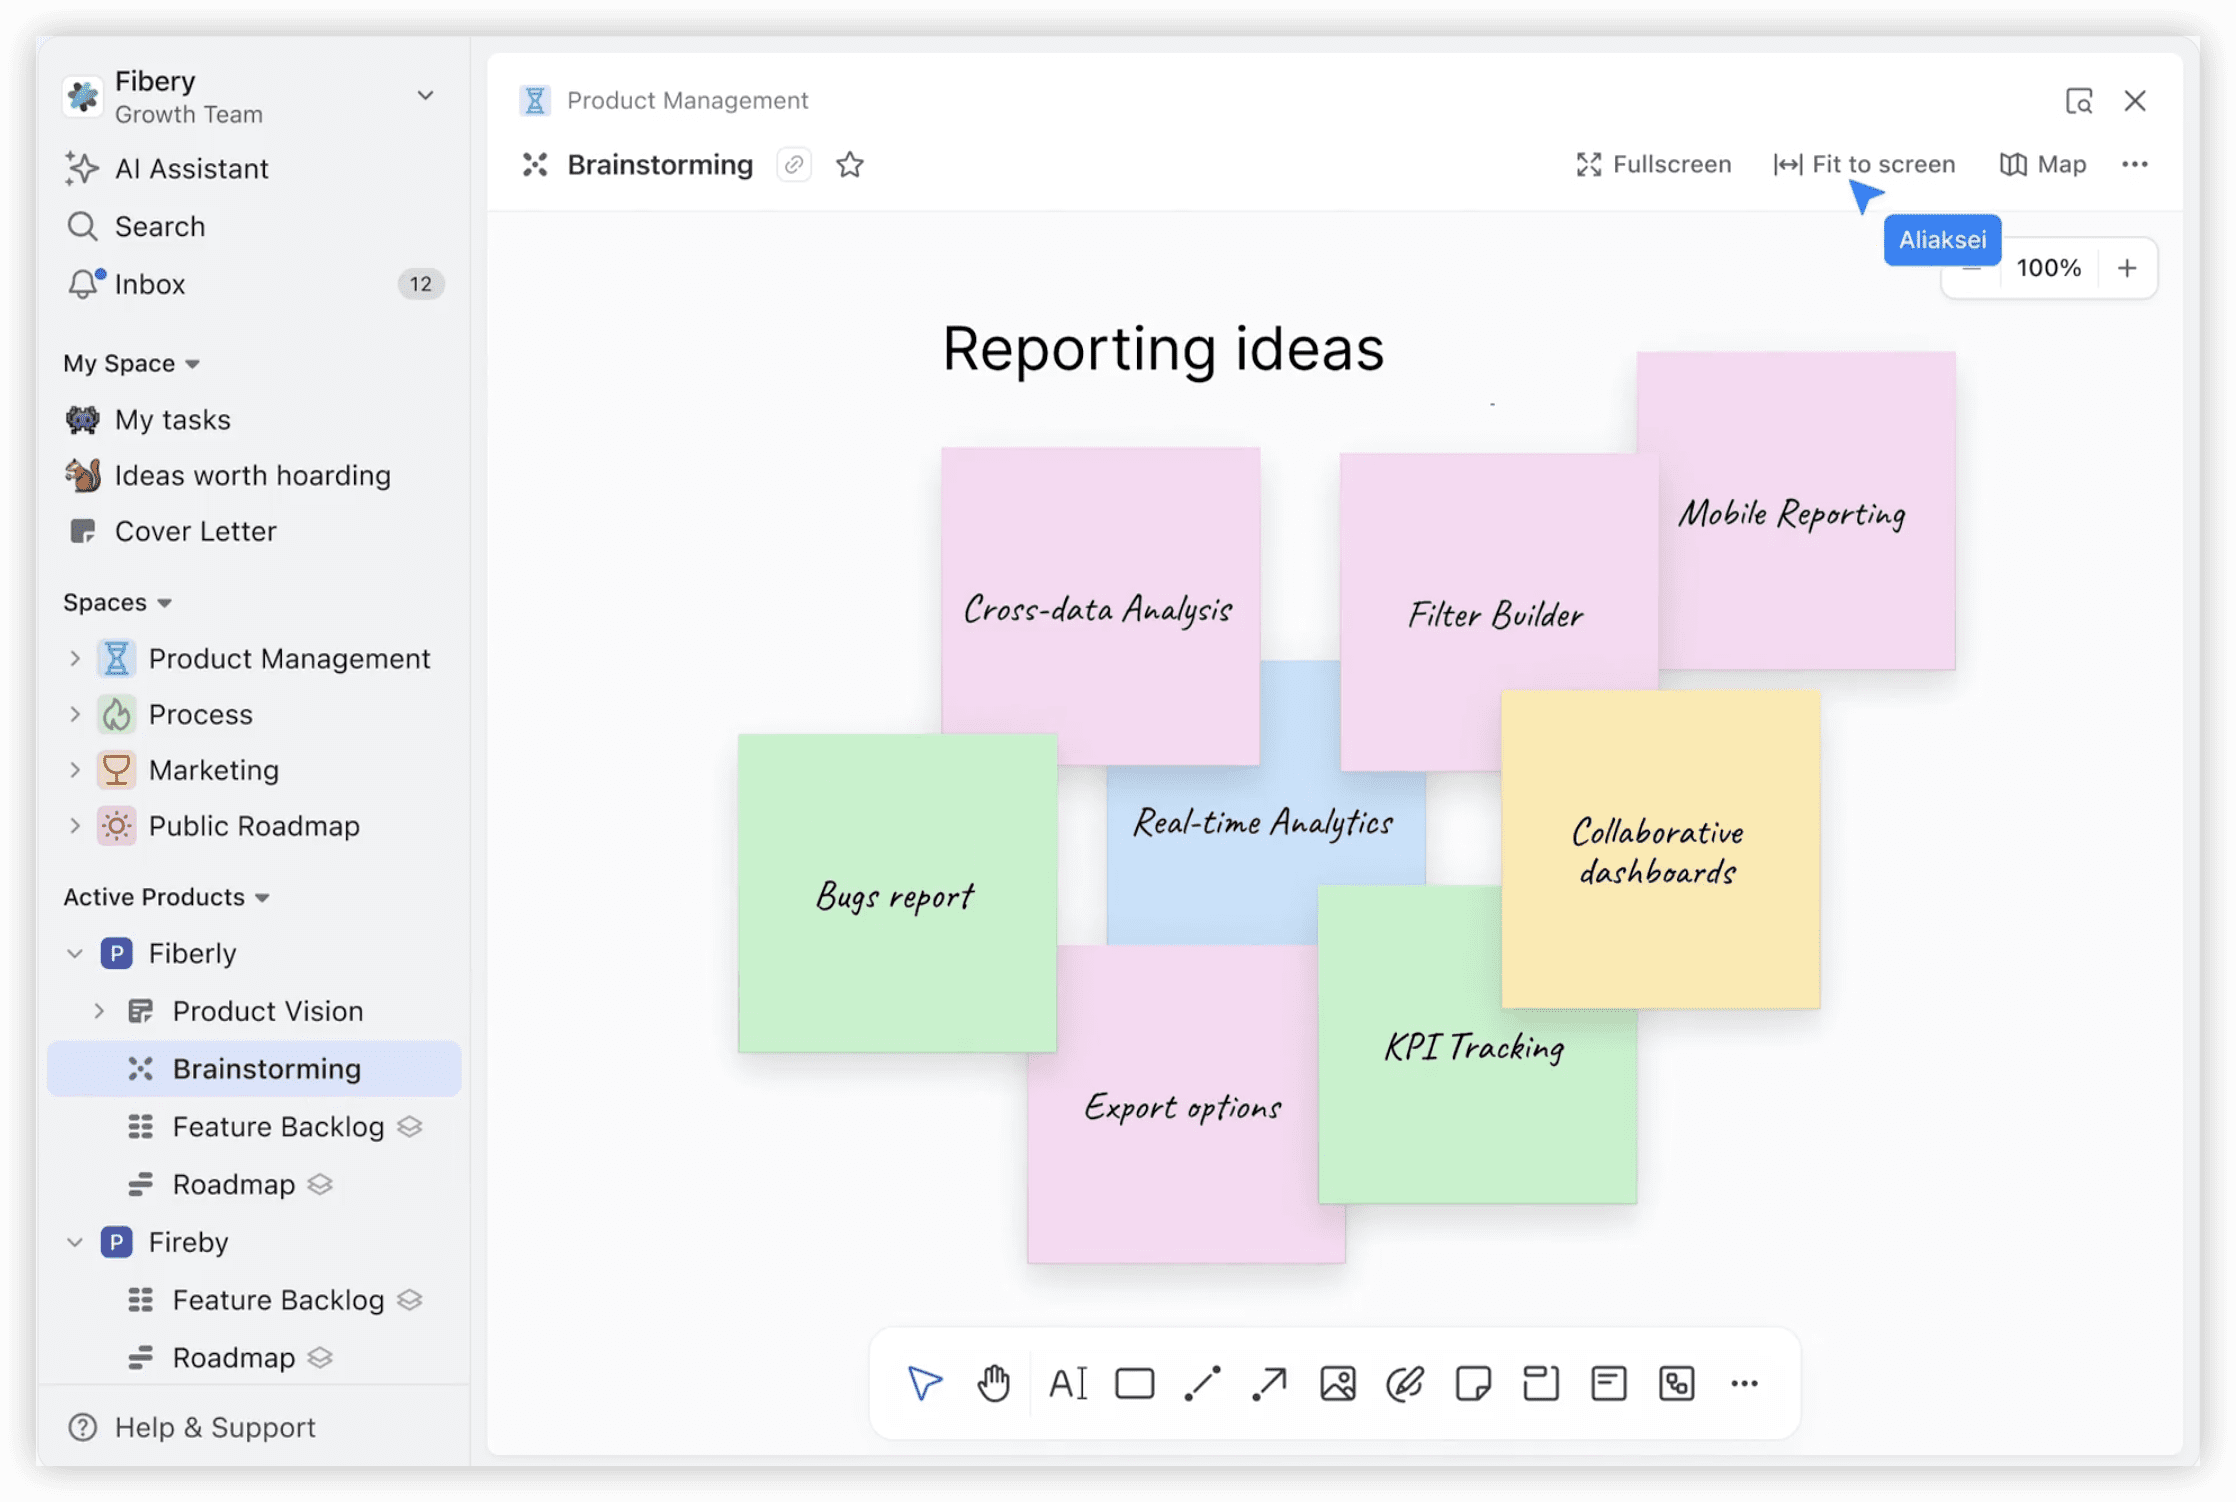Screen dimensions: 2236x1502
Task: Click the yellow Collaborative dashboards sticky note
Action: coord(1660,850)
